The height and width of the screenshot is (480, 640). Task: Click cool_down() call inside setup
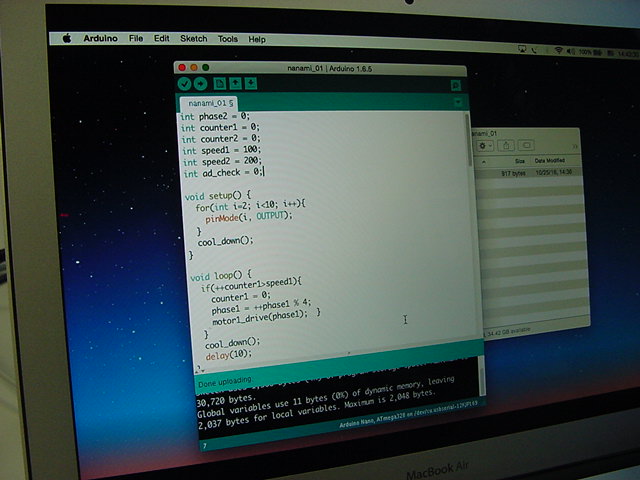[225, 241]
